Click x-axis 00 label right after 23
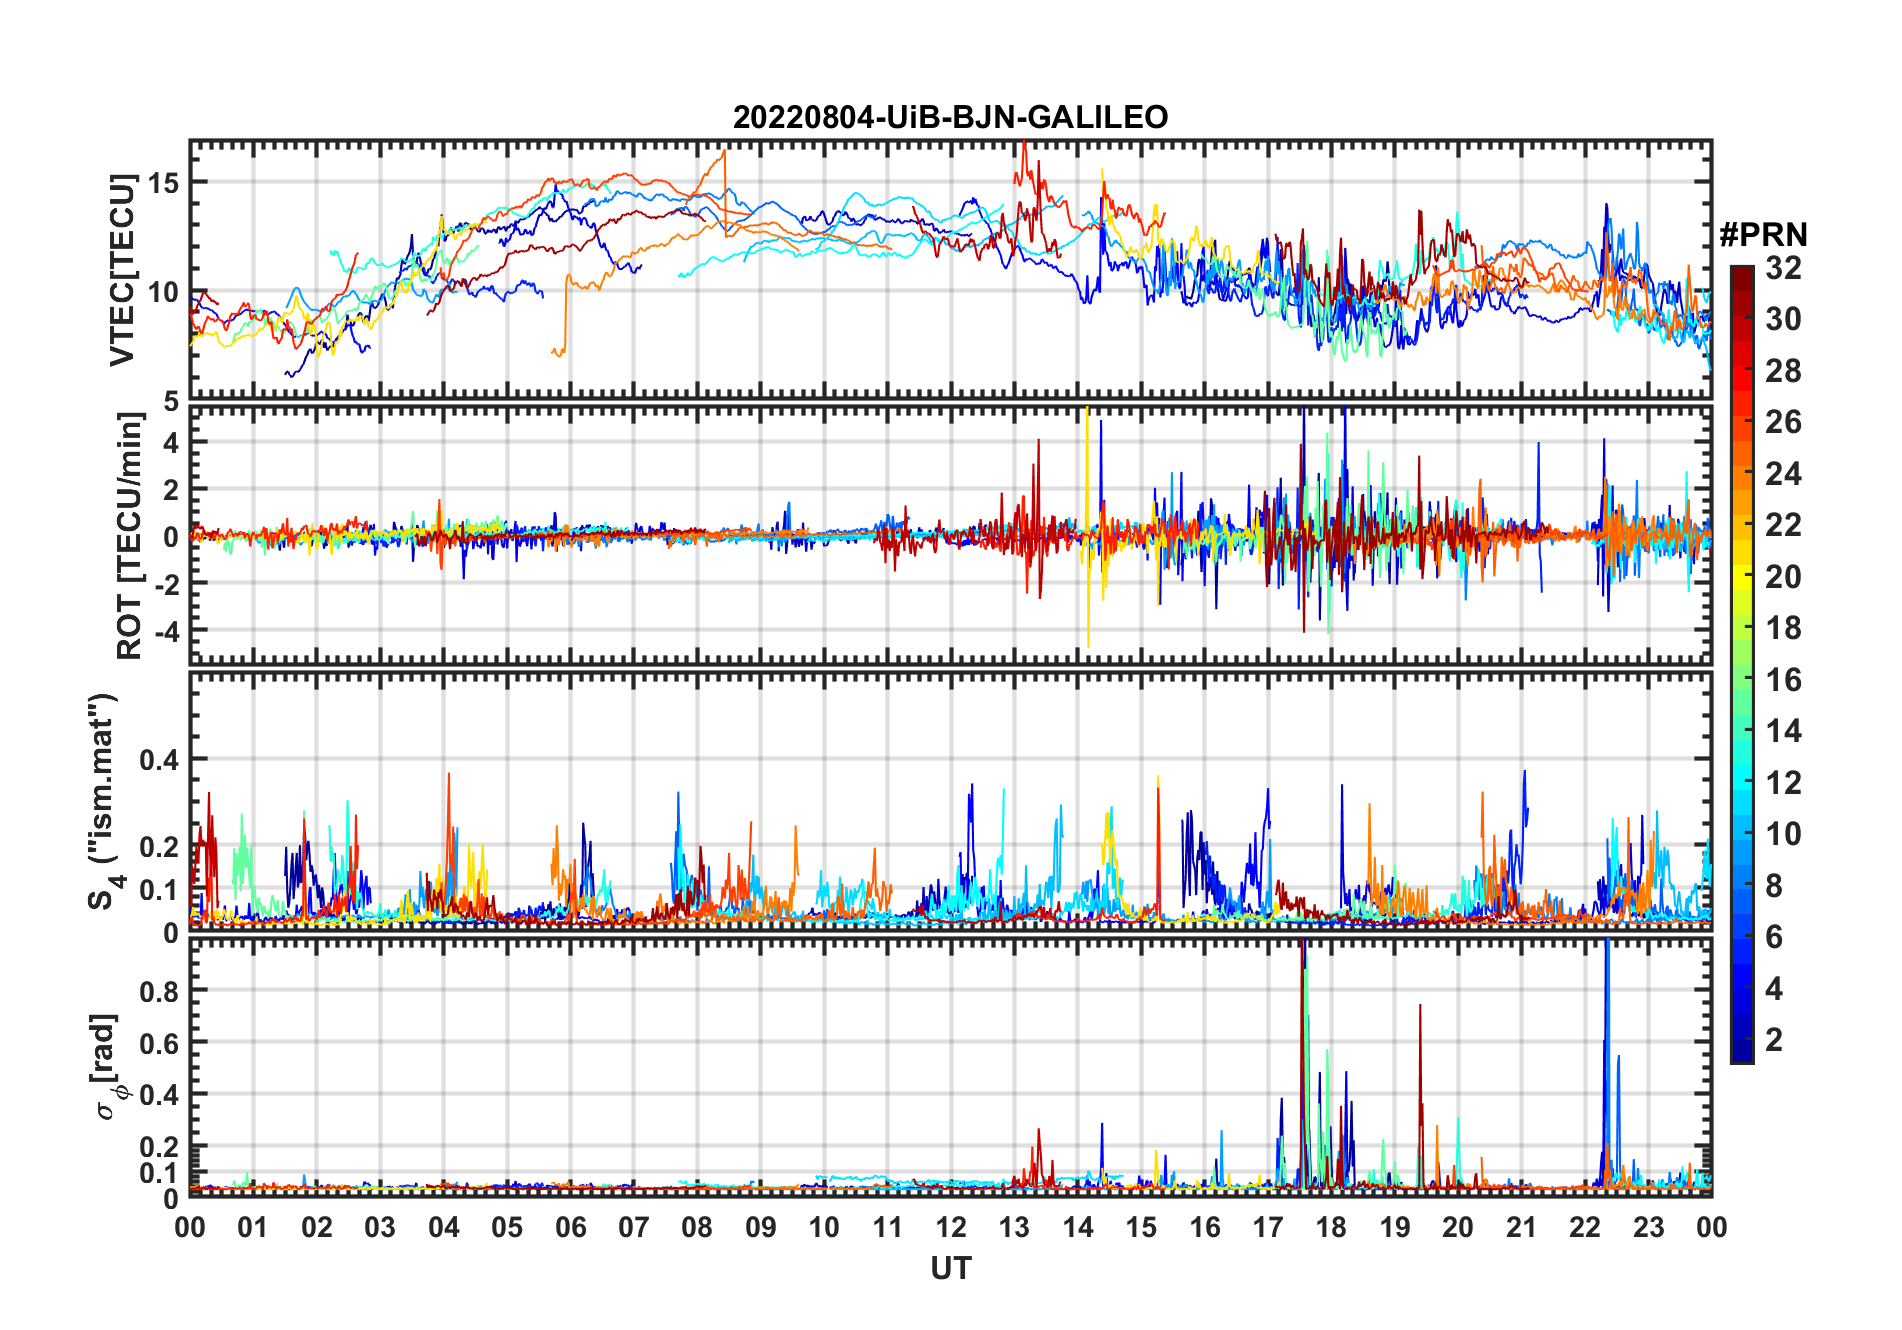 pyautogui.click(x=1711, y=1227)
